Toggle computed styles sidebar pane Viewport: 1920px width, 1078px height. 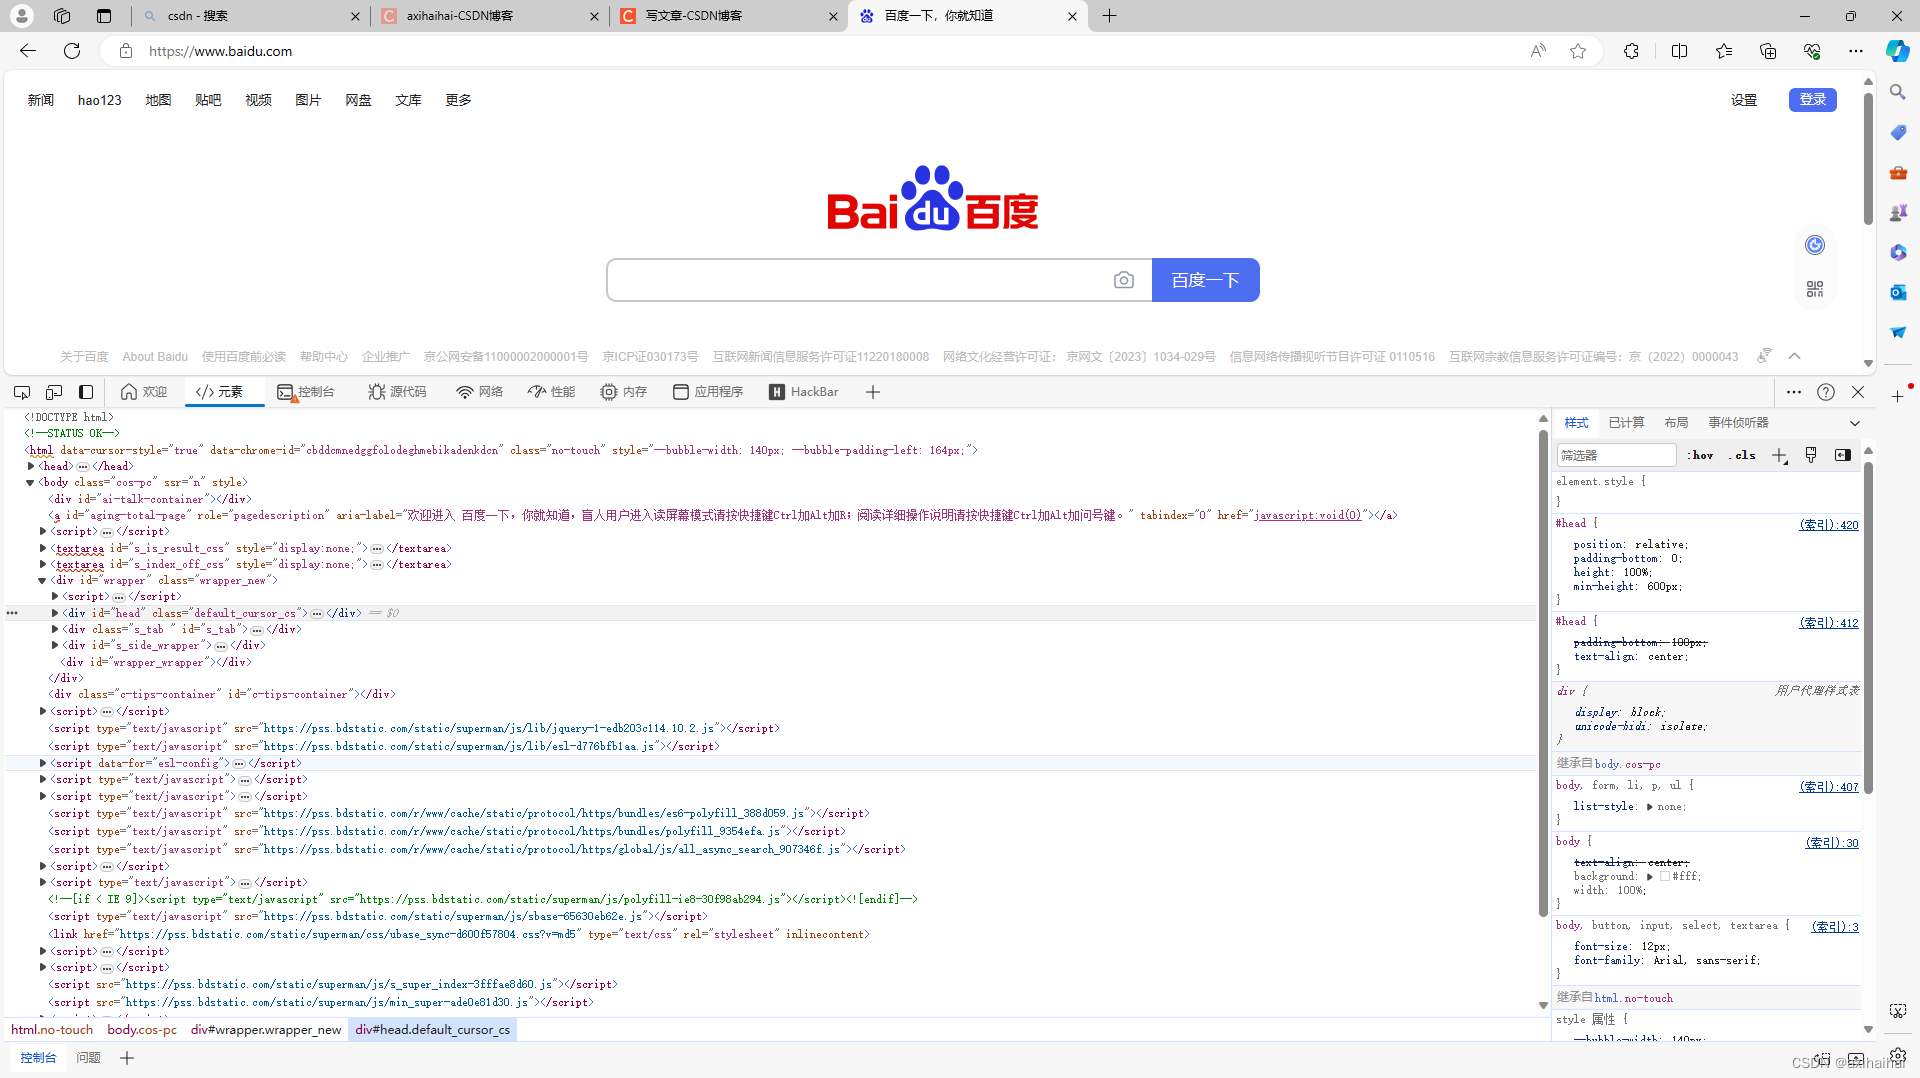point(1843,455)
